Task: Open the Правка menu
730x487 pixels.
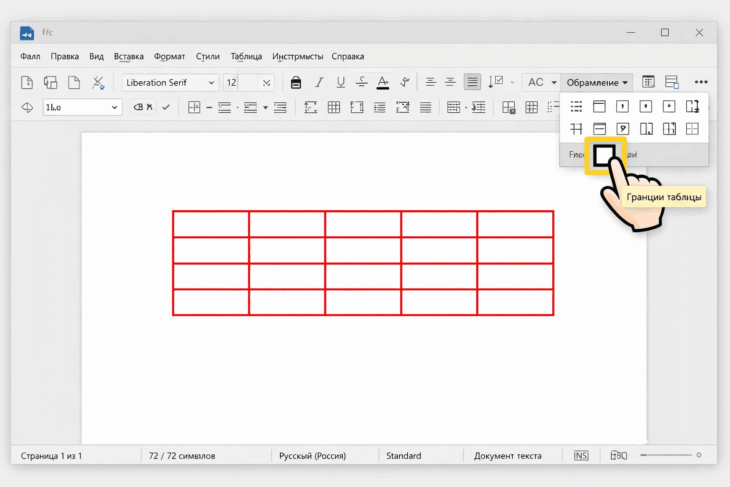Action: (x=65, y=56)
